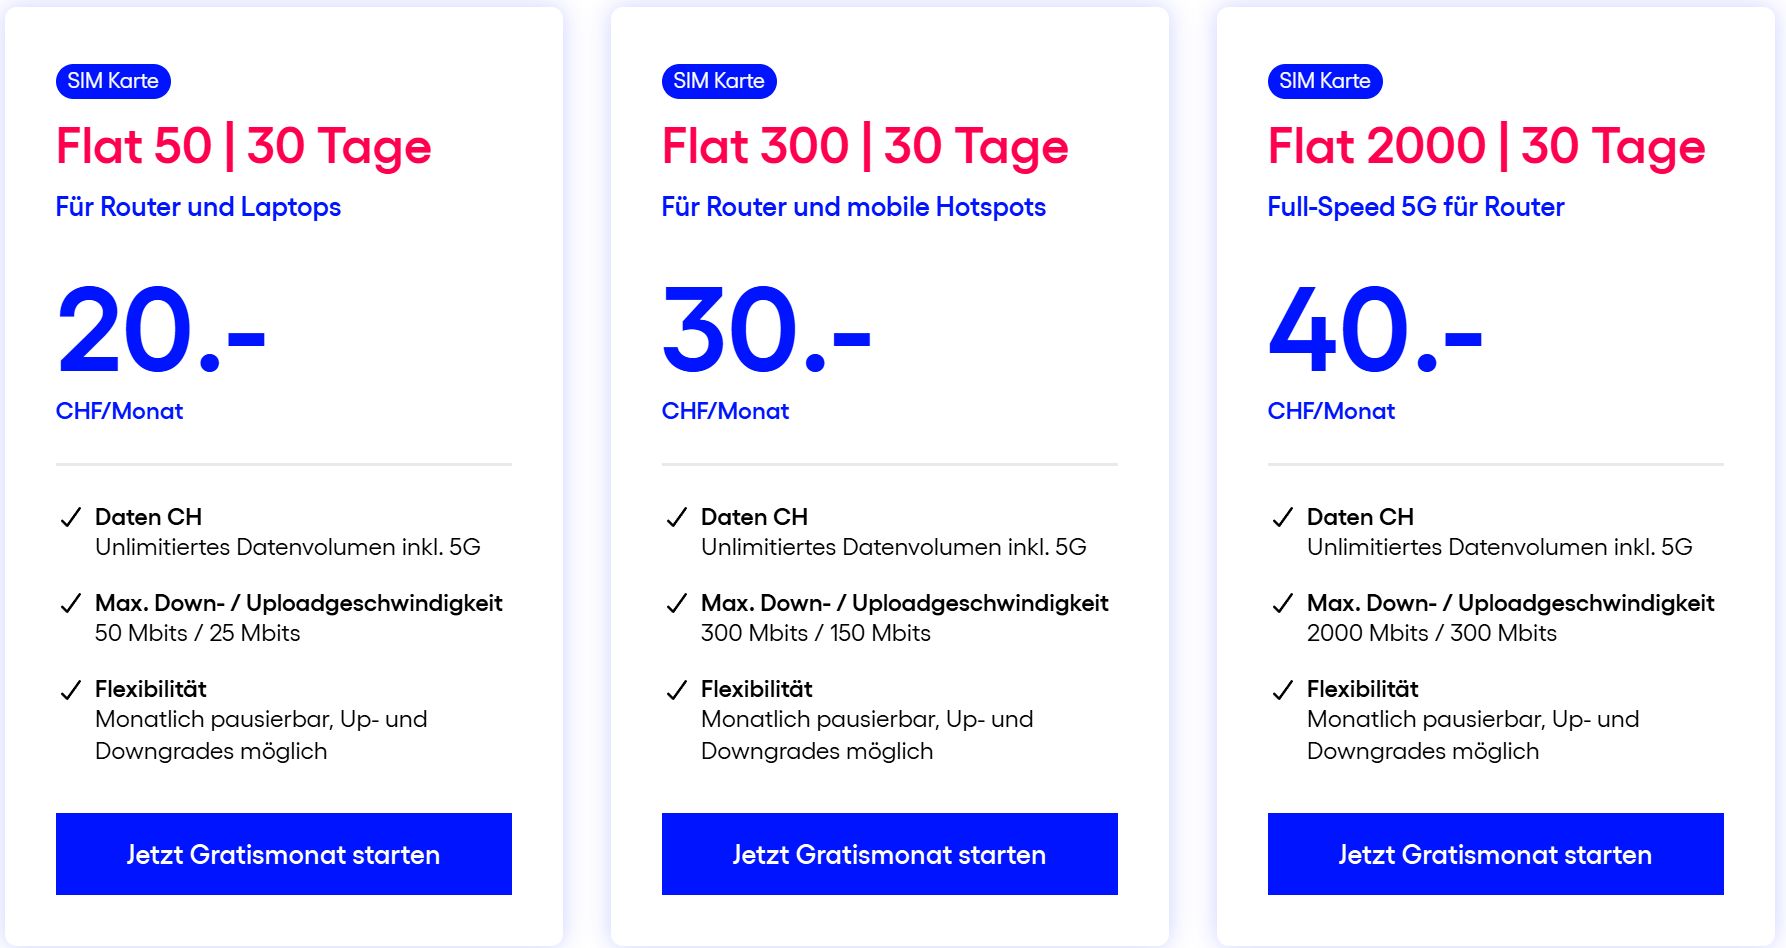1786x948 pixels.
Task: Open Flat 50 | 30 Tage title
Action: [x=244, y=147]
